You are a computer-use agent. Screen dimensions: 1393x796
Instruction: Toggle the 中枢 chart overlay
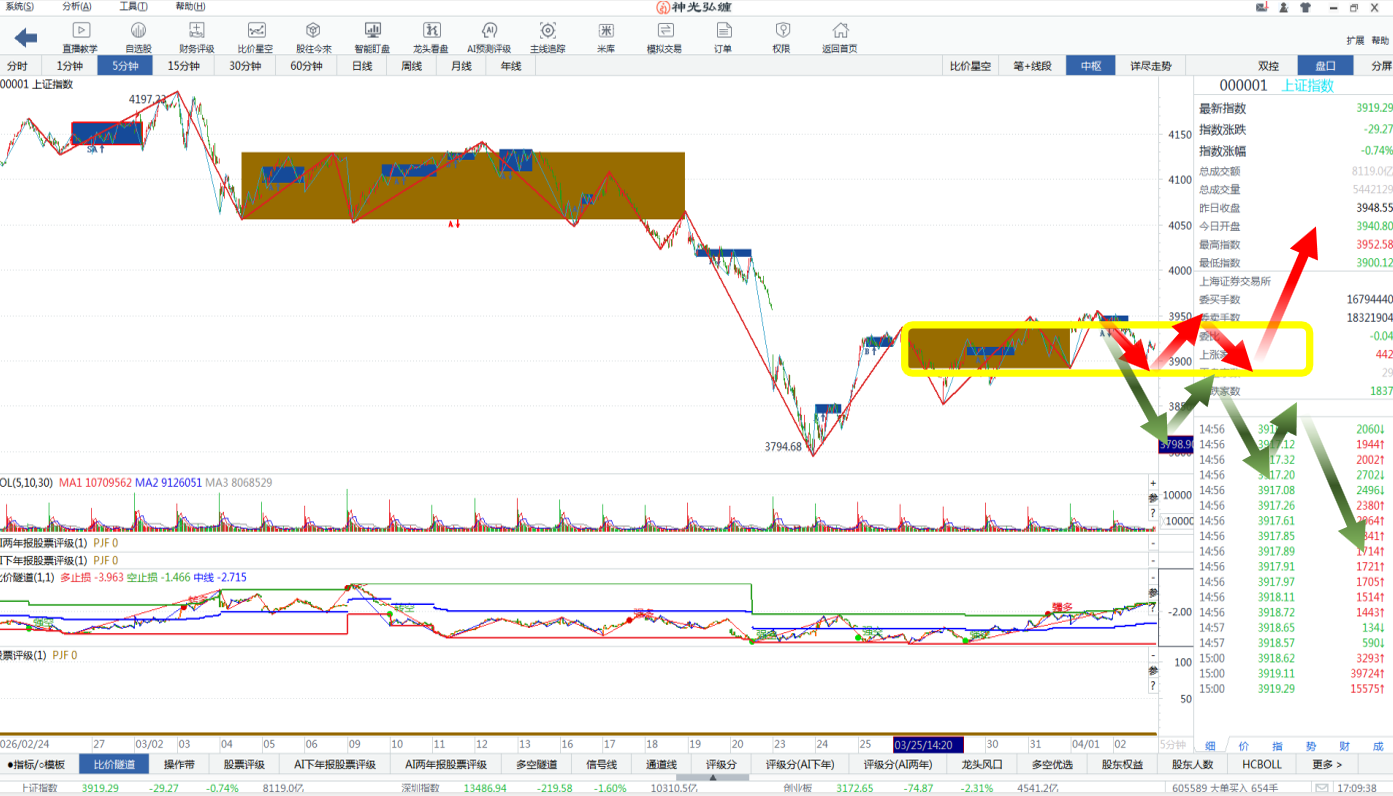coord(1090,66)
